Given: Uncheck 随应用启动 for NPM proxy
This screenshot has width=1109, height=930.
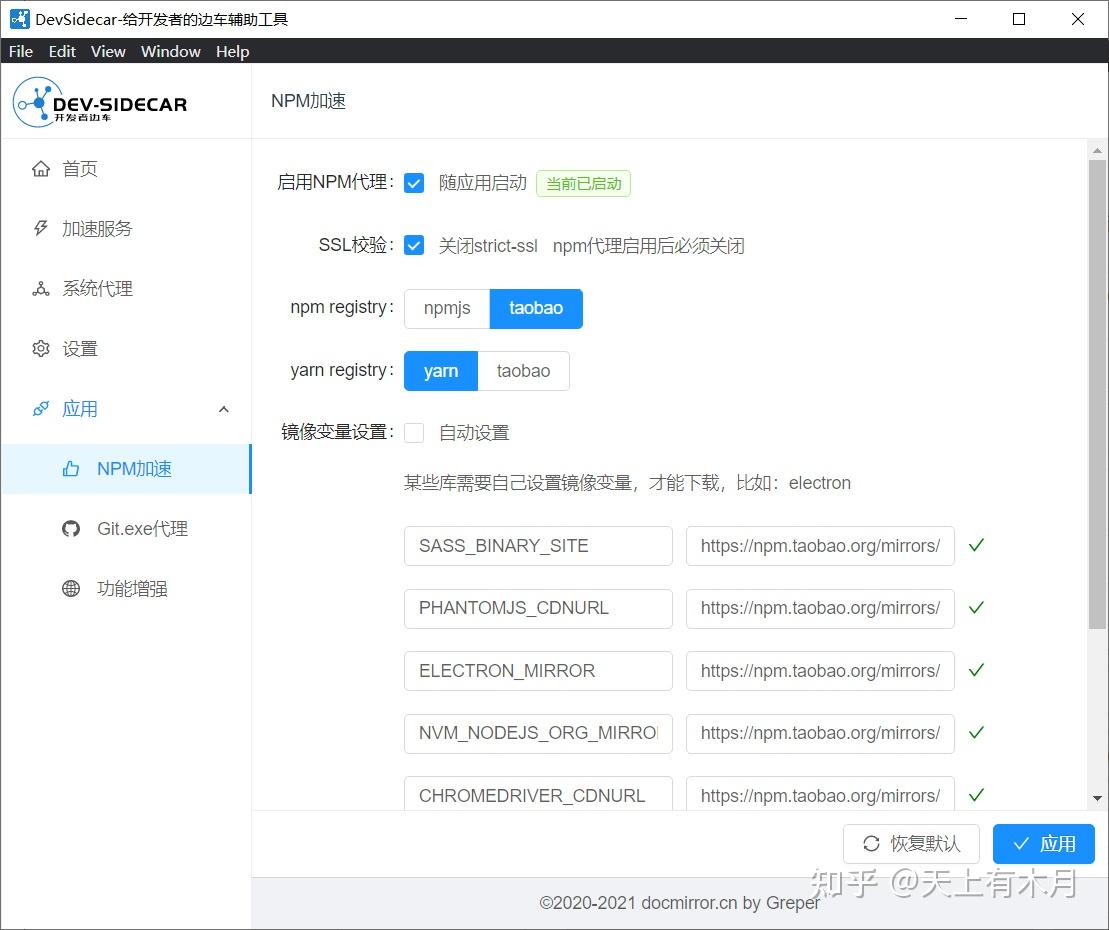Looking at the screenshot, I should point(414,182).
